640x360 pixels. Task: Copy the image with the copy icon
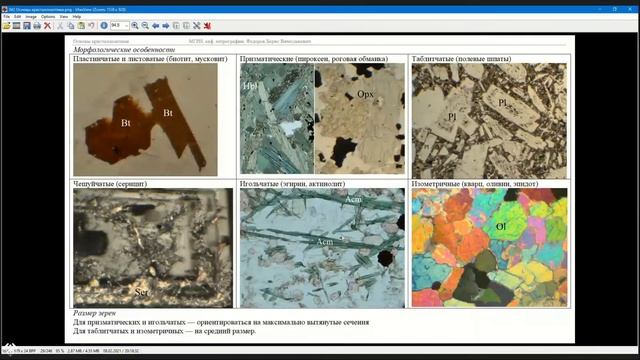[x=71, y=26]
